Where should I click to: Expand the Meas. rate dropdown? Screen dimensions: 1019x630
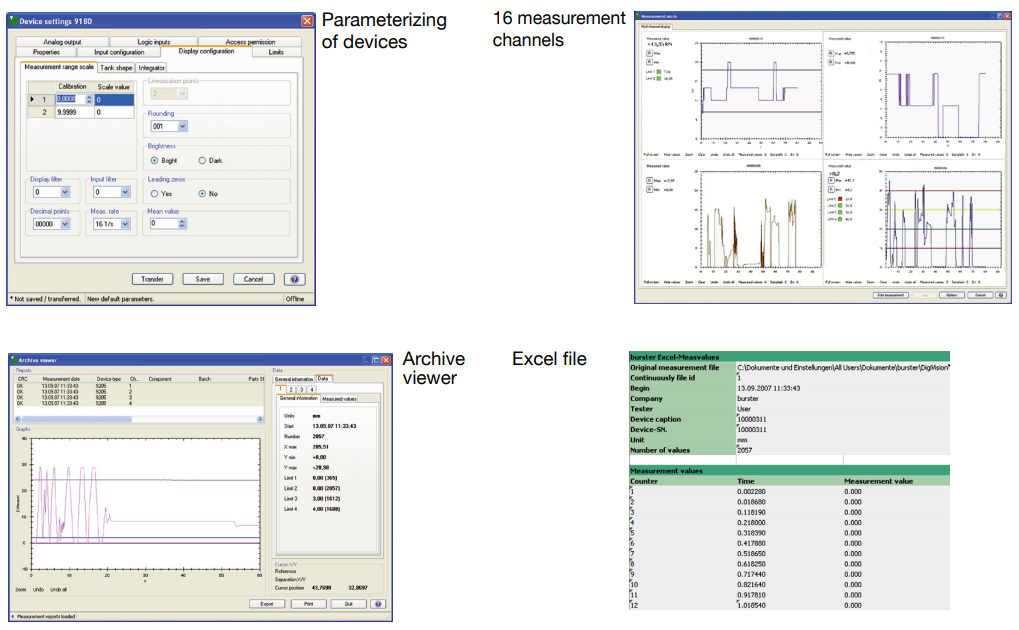click(124, 224)
